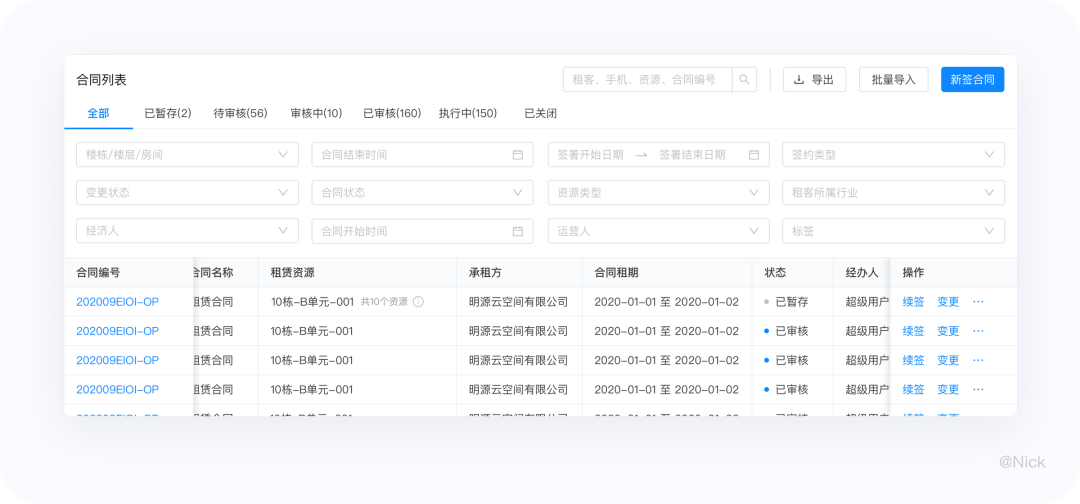Select the 已关闭 tab
The height and width of the screenshot is (504, 1080).
coord(541,114)
